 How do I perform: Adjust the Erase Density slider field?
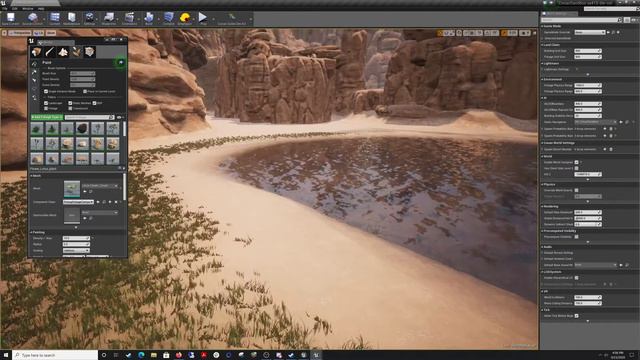point(82,85)
